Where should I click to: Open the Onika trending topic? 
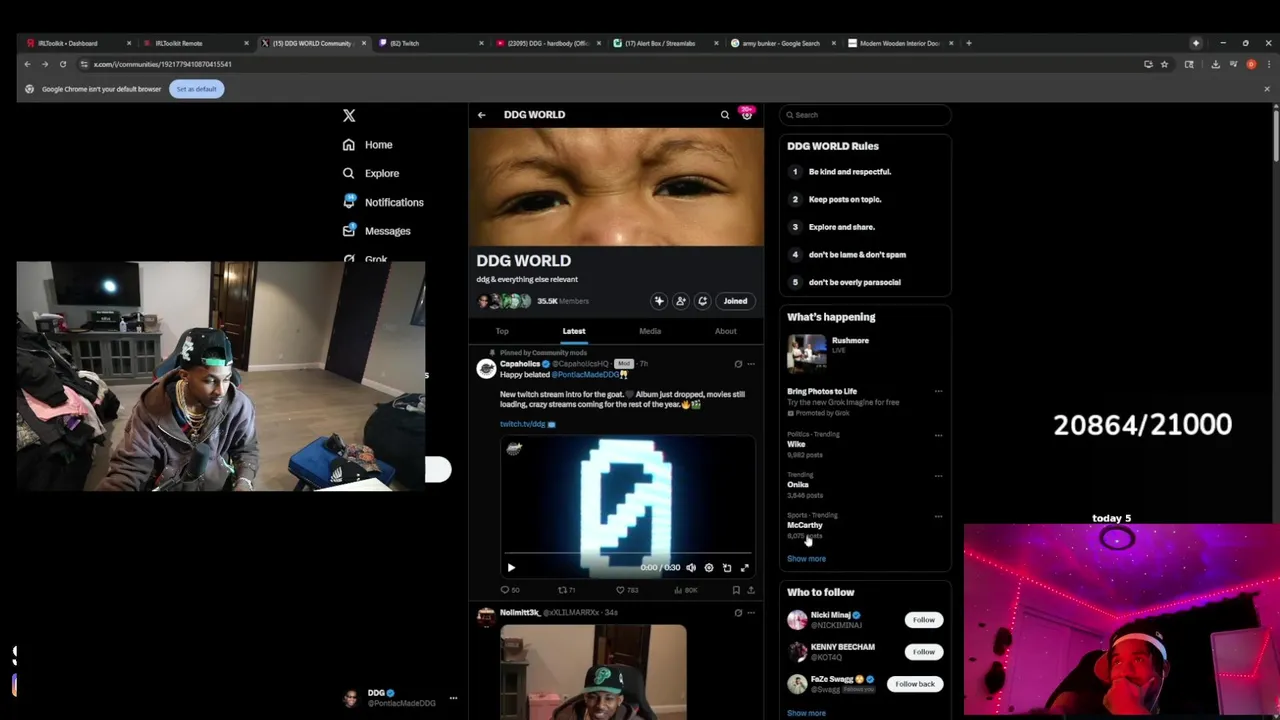click(798, 485)
